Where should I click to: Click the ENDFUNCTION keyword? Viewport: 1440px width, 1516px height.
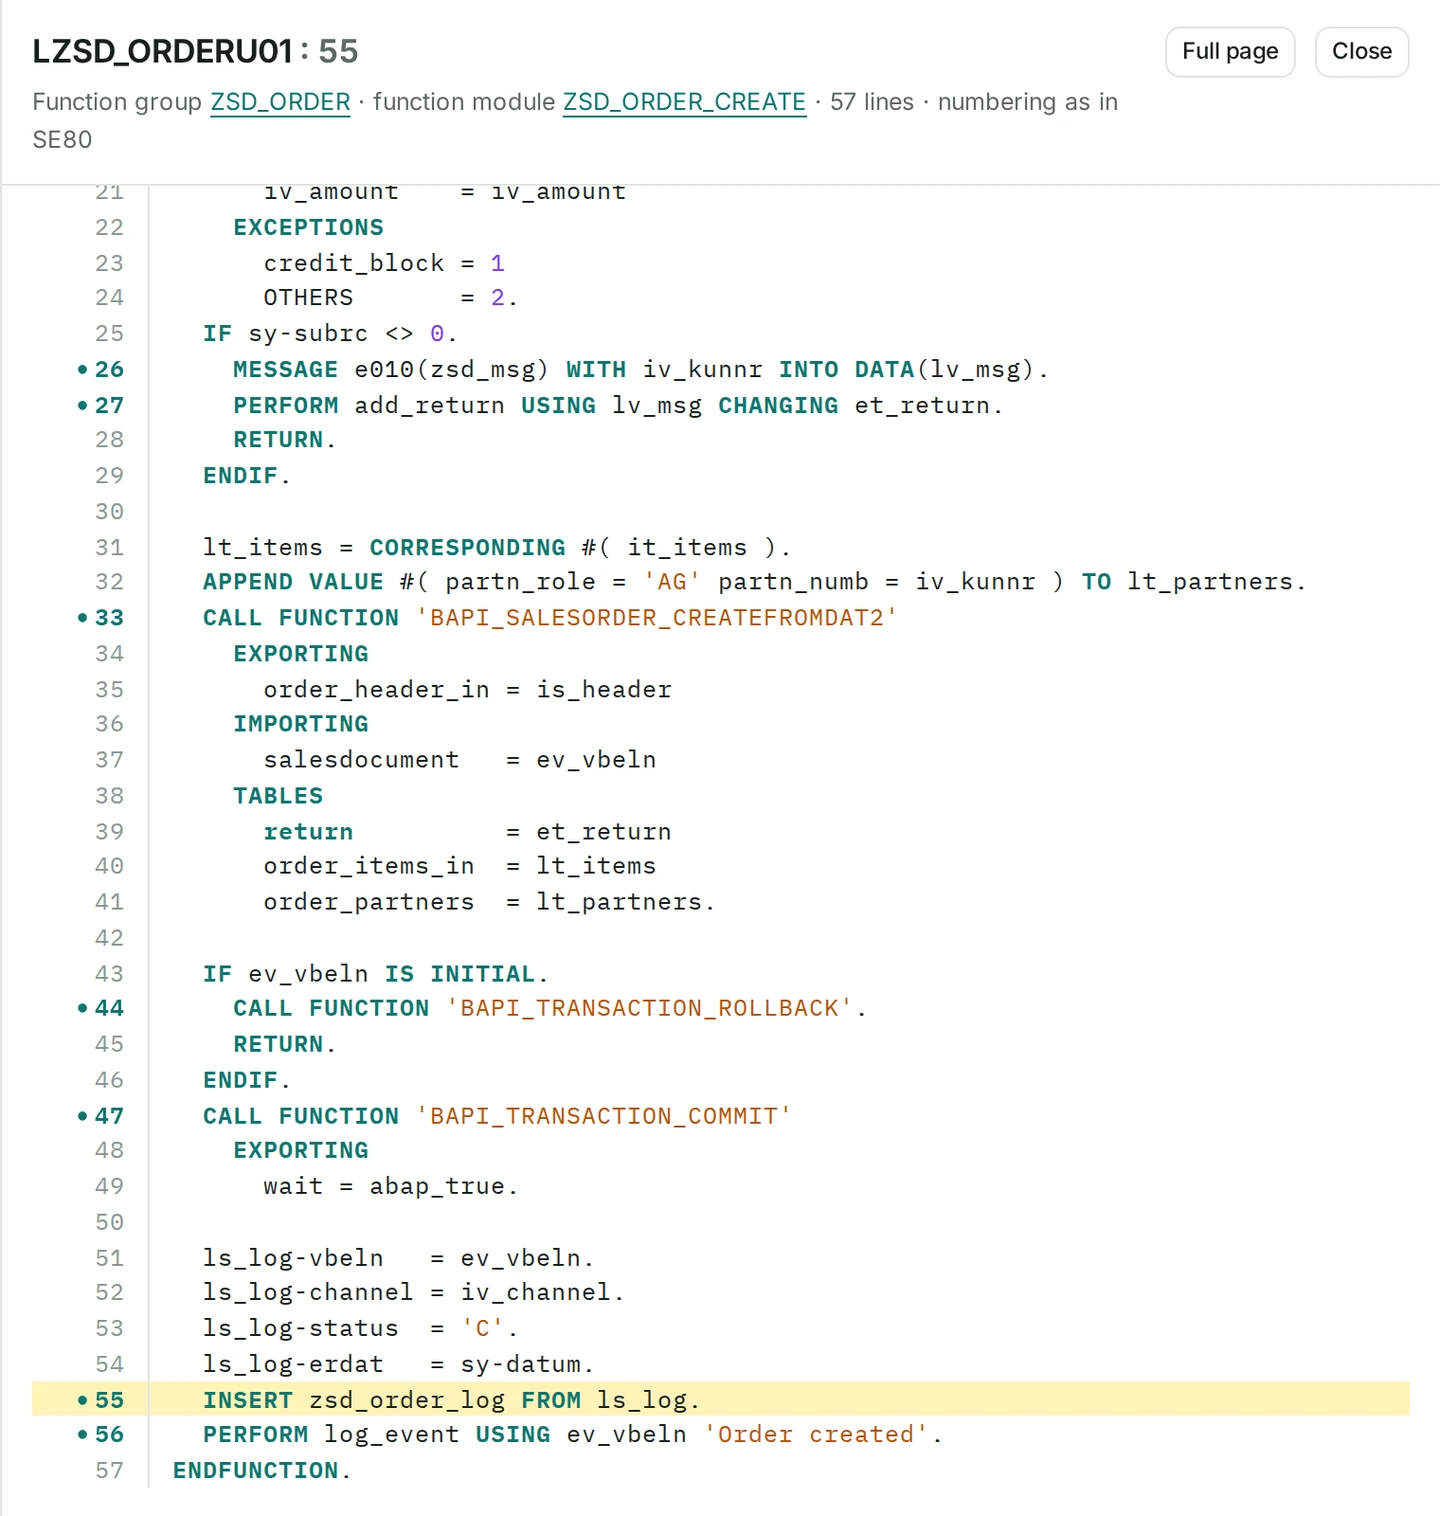pos(256,1470)
